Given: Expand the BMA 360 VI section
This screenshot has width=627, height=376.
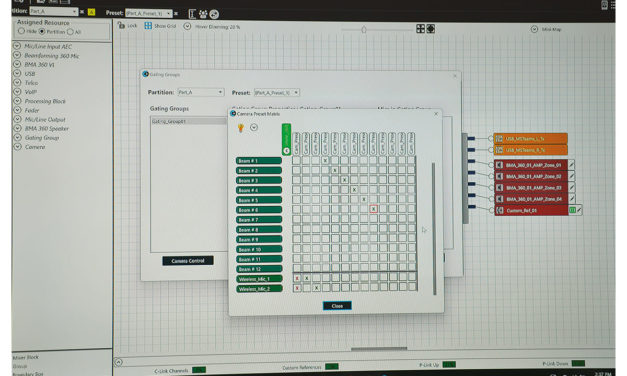Looking at the screenshot, I should point(17,64).
